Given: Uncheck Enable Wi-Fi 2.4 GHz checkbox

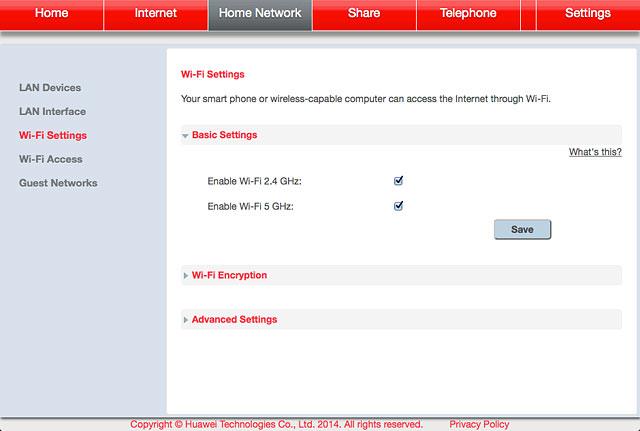Looking at the screenshot, I should click(398, 180).
